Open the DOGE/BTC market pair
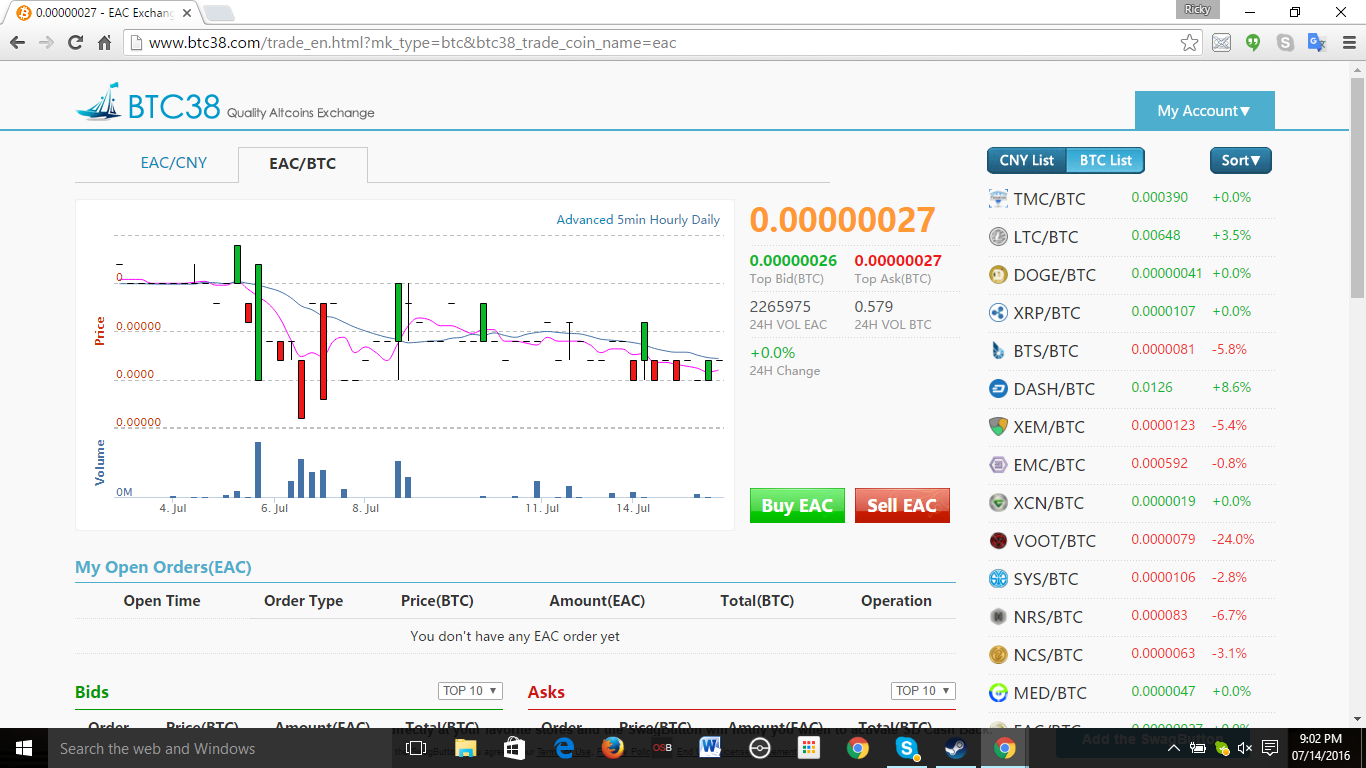 [1055, 275]
